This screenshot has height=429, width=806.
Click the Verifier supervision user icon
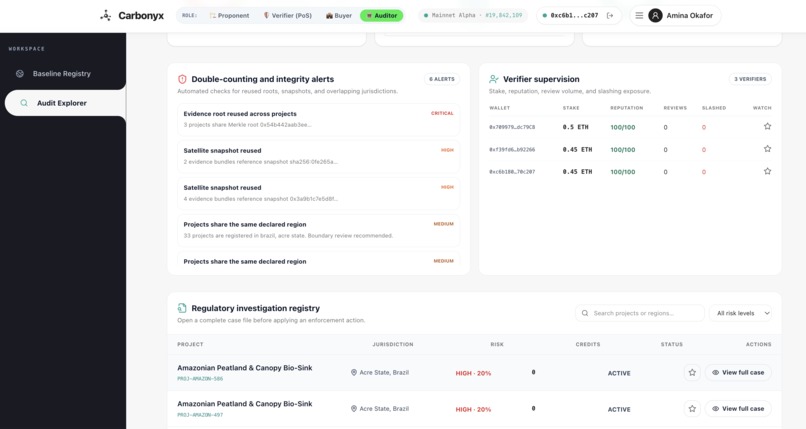(493, 79)
